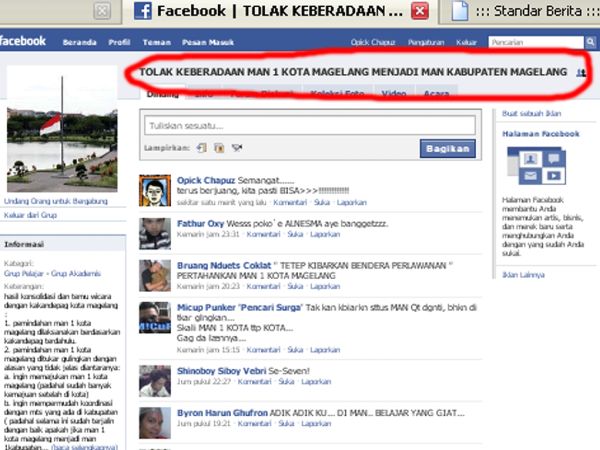Click the Tuliskan sesuatu text box

coord(310,126)
